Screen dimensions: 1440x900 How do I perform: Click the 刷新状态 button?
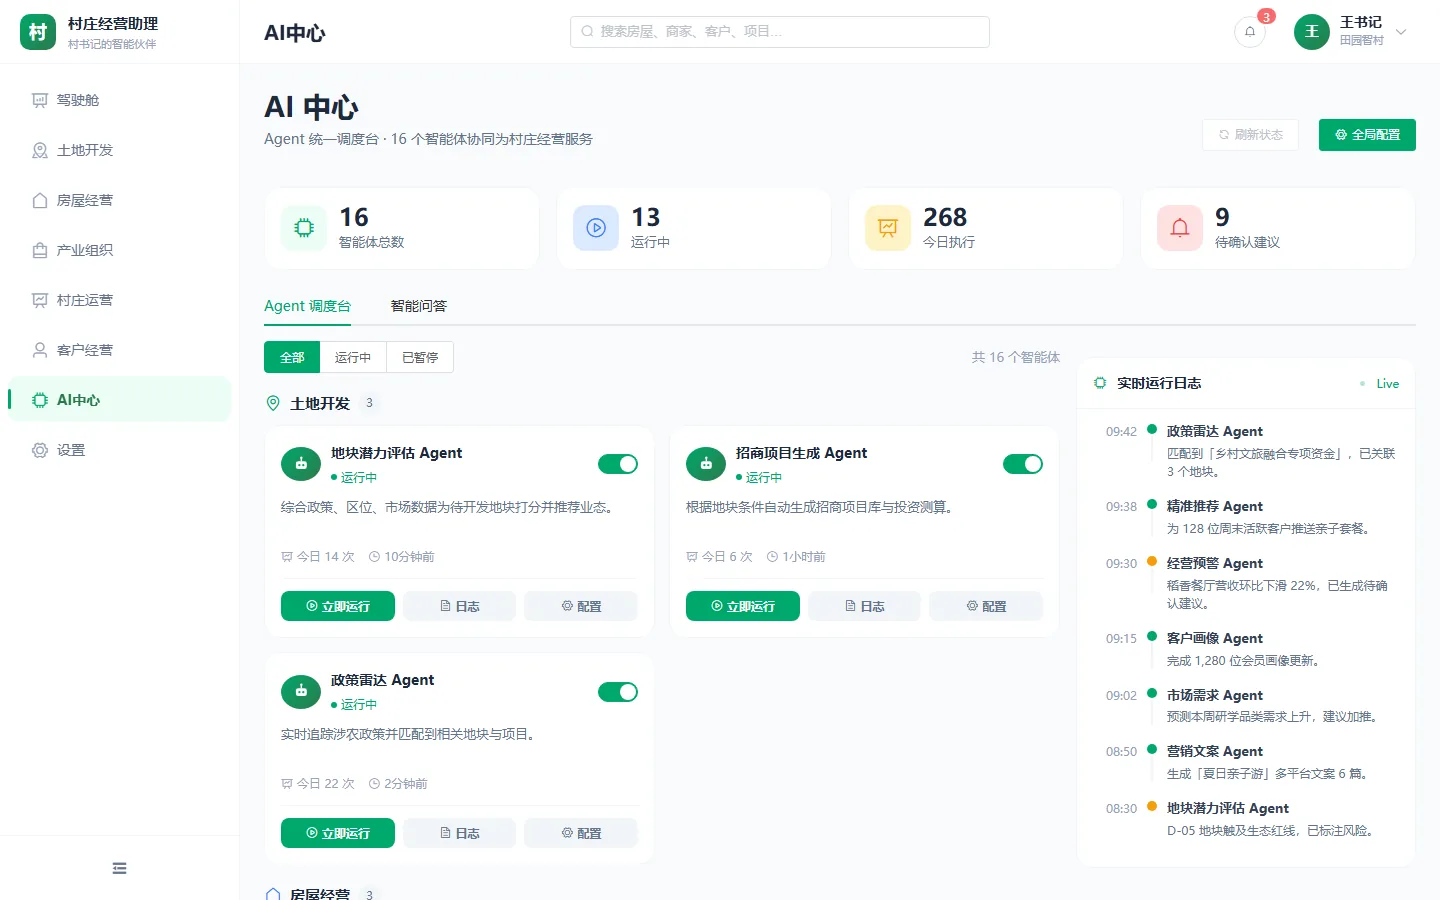point(1250,135)
